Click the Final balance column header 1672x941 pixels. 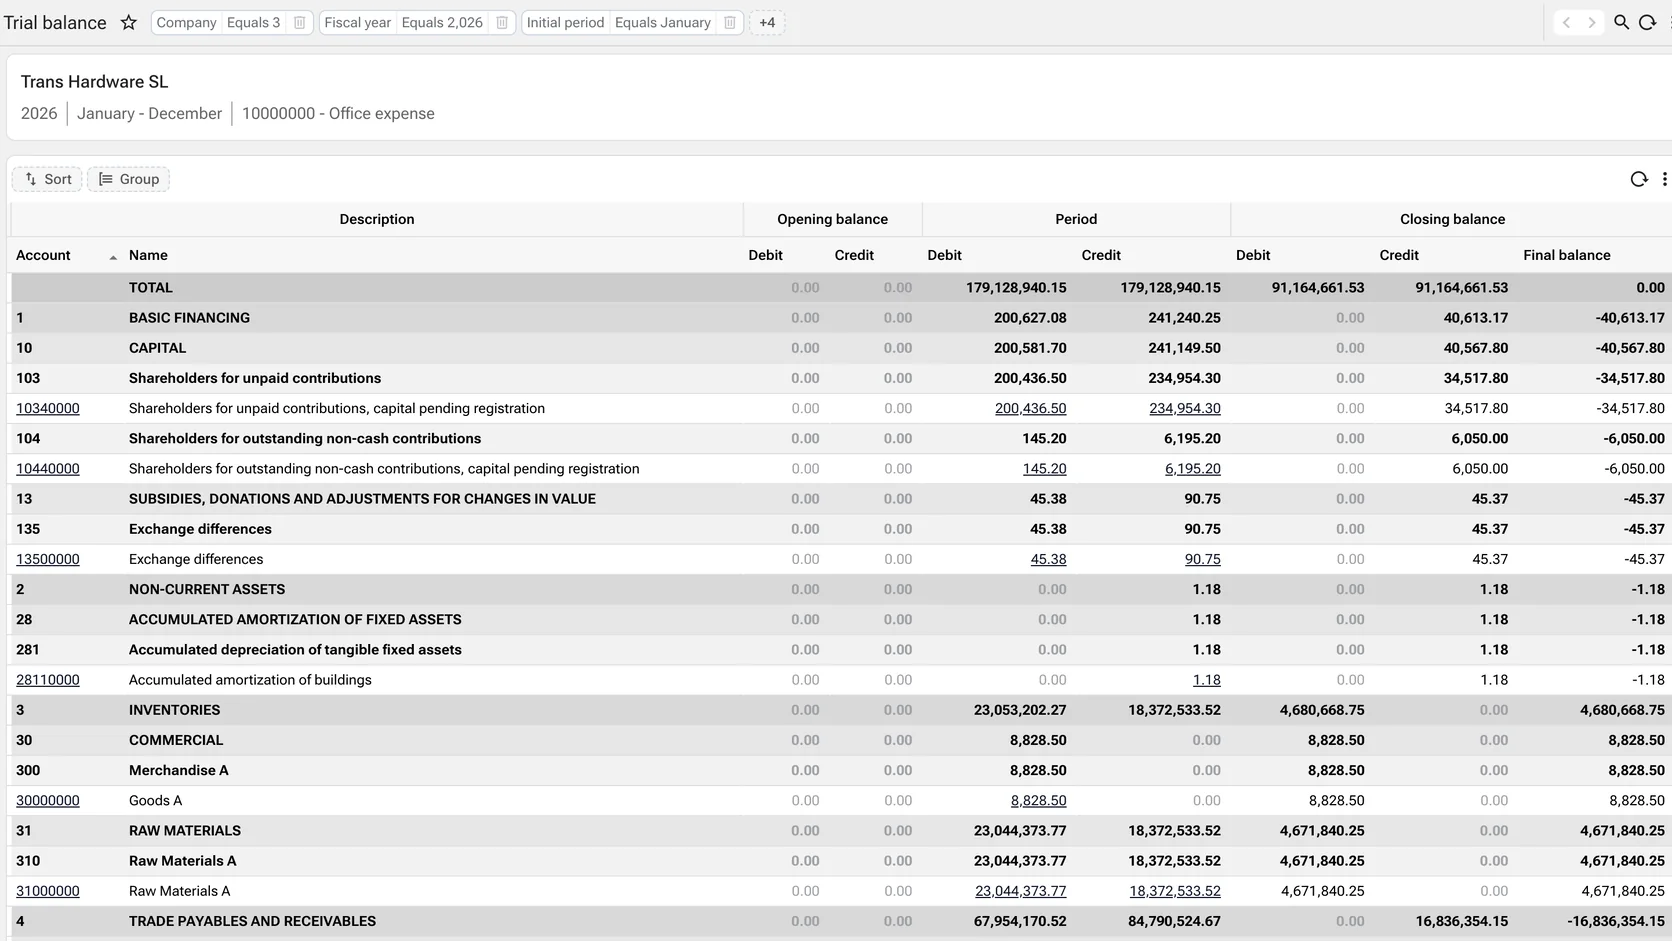[x=1566, y=255]
